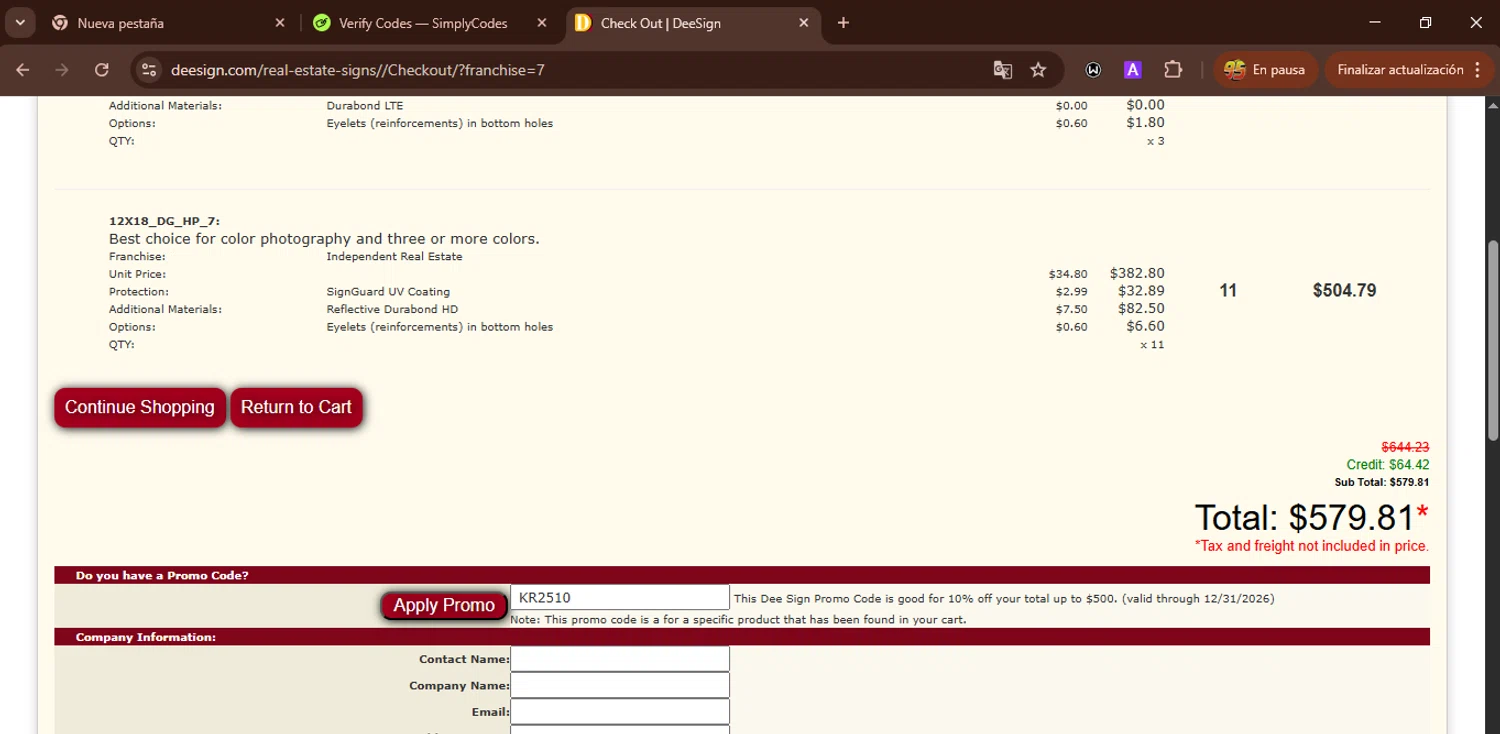
Task: Focus the Email field
Action: (620, 711)
